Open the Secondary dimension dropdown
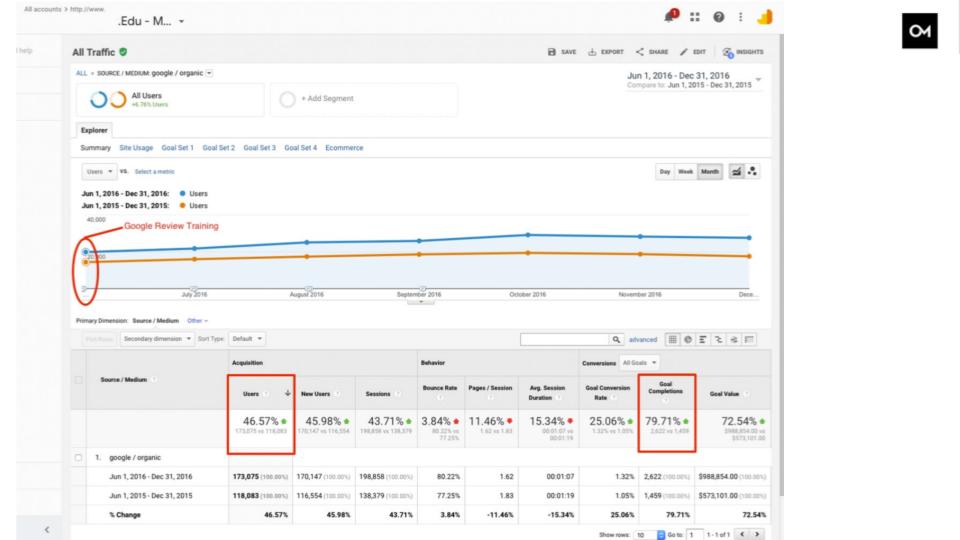The height and width of the screenshot is (540, 960). click(x=157, y=339)
